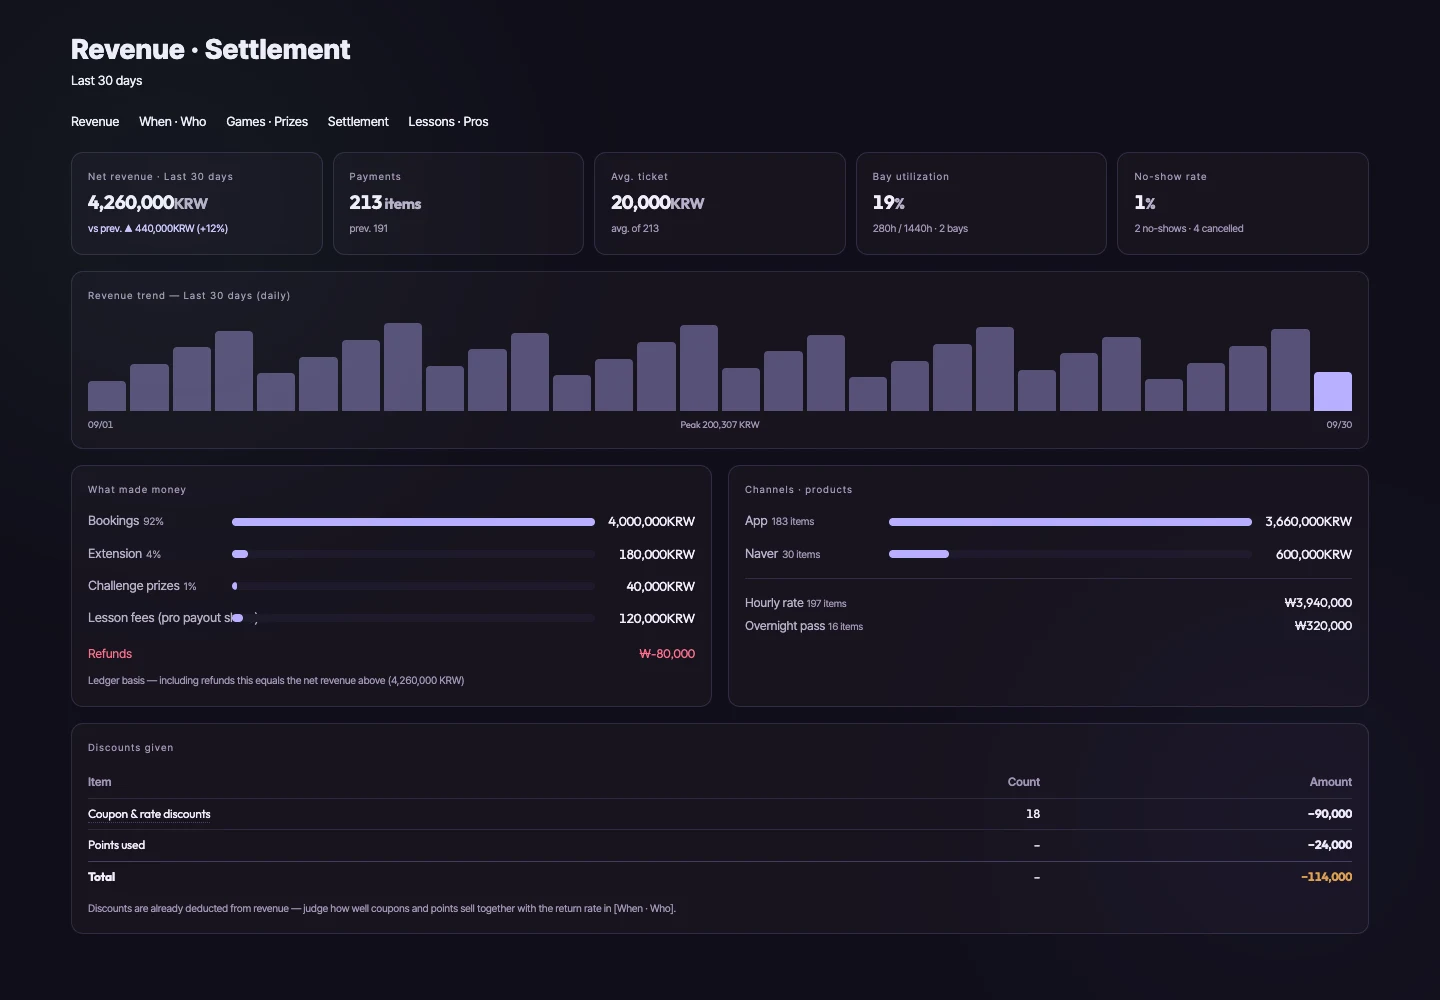Click the -90,000 coupon discount amount
Viewport: 1440px width, 1000px height.
(x=1330, y=814)
